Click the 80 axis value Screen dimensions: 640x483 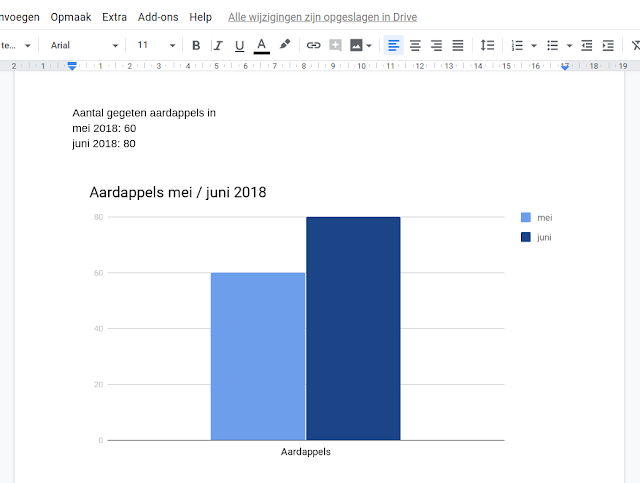98,217
